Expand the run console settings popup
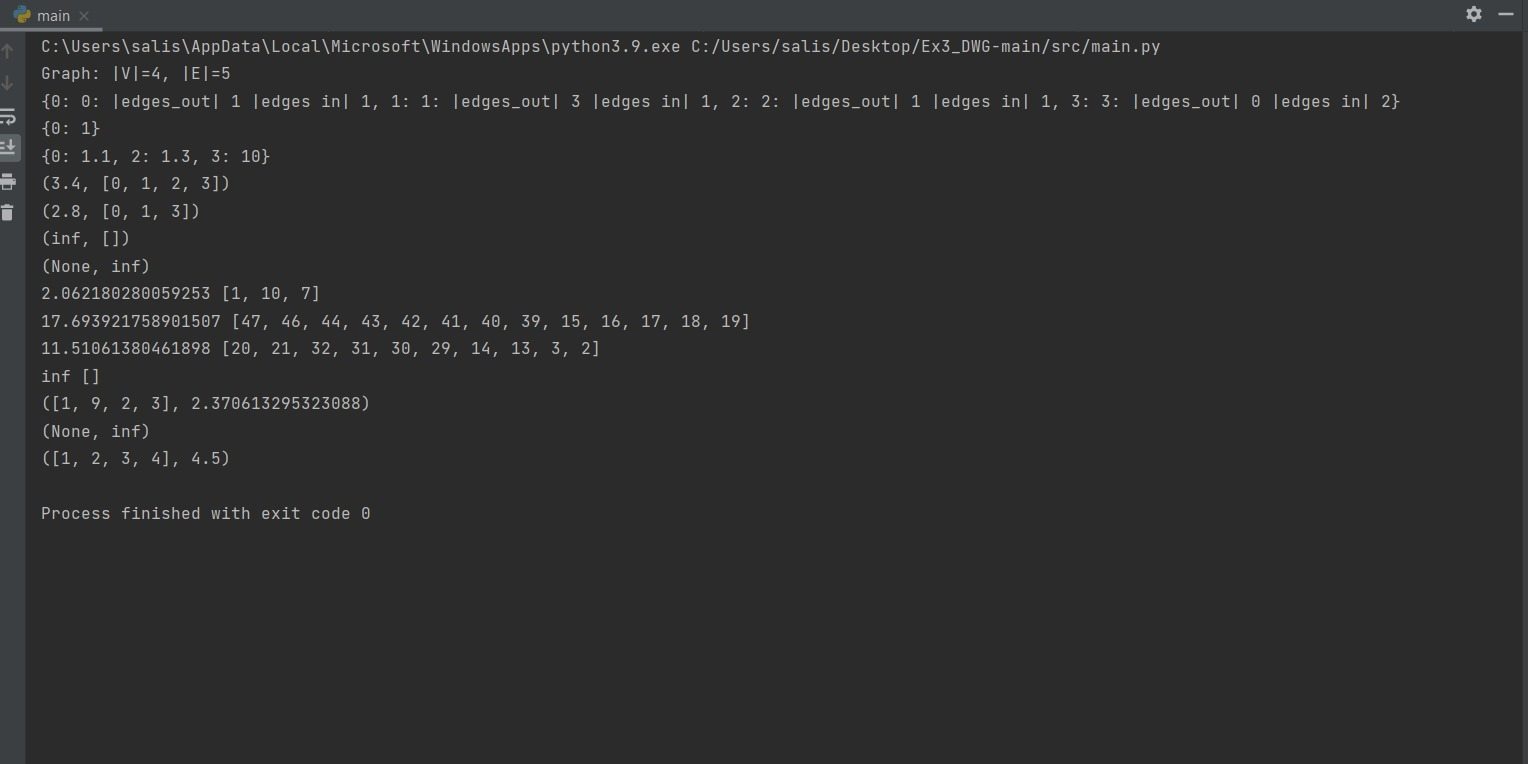Screen dimensions: 1528x764 click(x=1472, y=15)
